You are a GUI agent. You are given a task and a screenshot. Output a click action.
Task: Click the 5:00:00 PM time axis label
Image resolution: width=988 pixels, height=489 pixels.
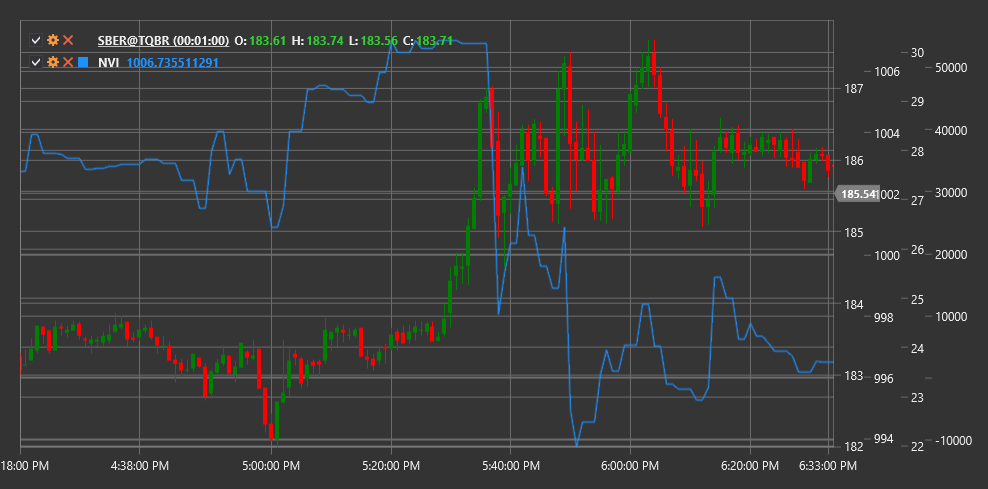[272, 466]
